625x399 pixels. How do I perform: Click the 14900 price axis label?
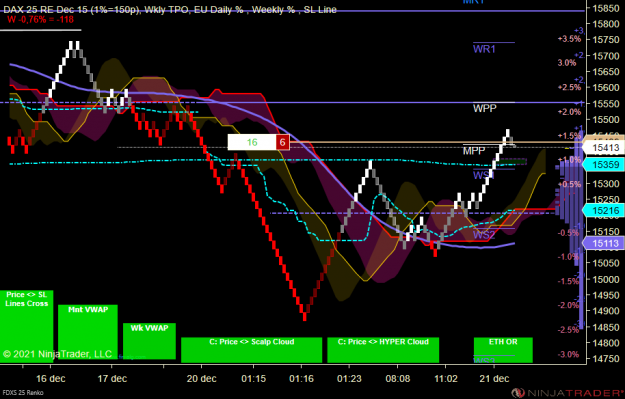click(606, 311)
